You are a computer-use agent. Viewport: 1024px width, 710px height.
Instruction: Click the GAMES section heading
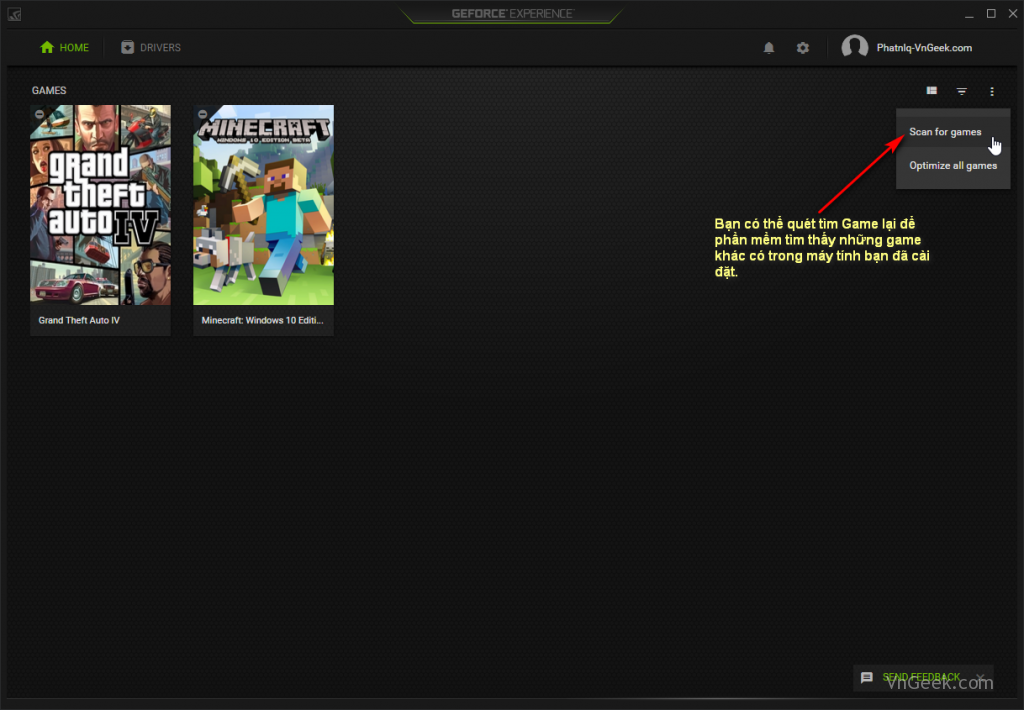pos(49,91)
